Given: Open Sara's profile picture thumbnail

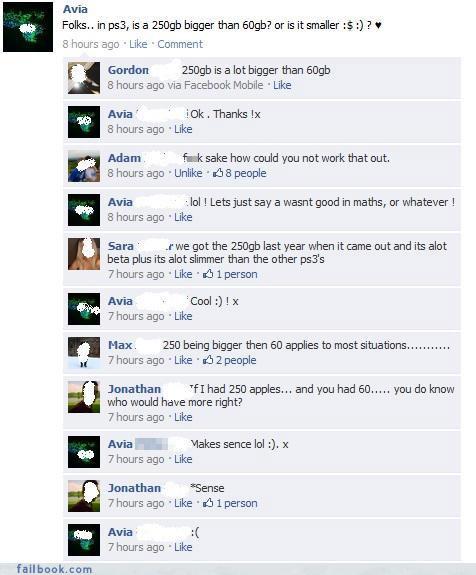Looking at the screenshot, I should [x=84, y=254].
